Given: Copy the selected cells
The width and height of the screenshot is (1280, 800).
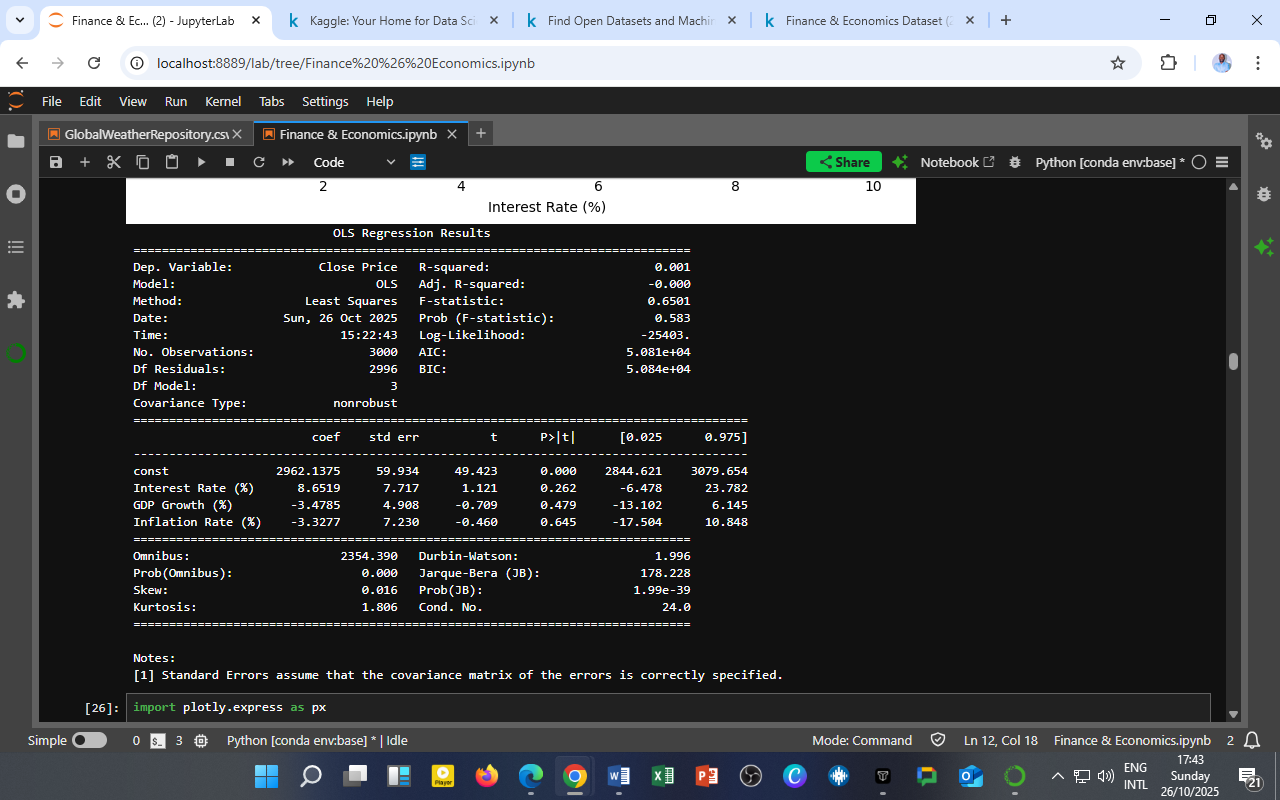Looking at the screenshot, I should [142, 162].
